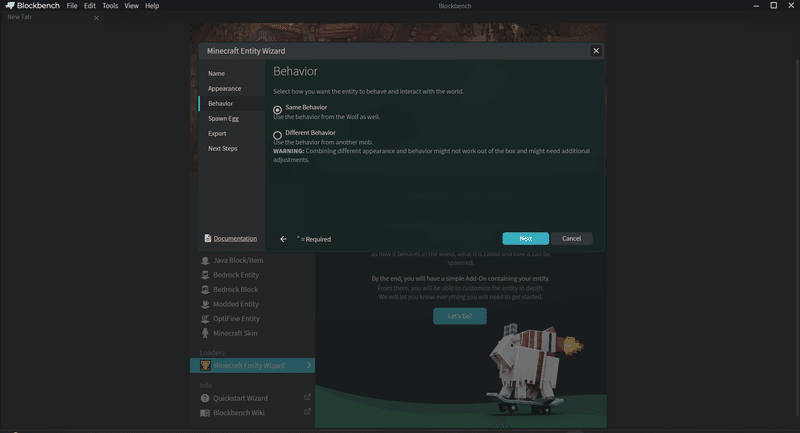Click external link icon beside Blockbench Wiki
This screenshot has height=433, width=800.
pyautogui.click(x=307, y=412)
